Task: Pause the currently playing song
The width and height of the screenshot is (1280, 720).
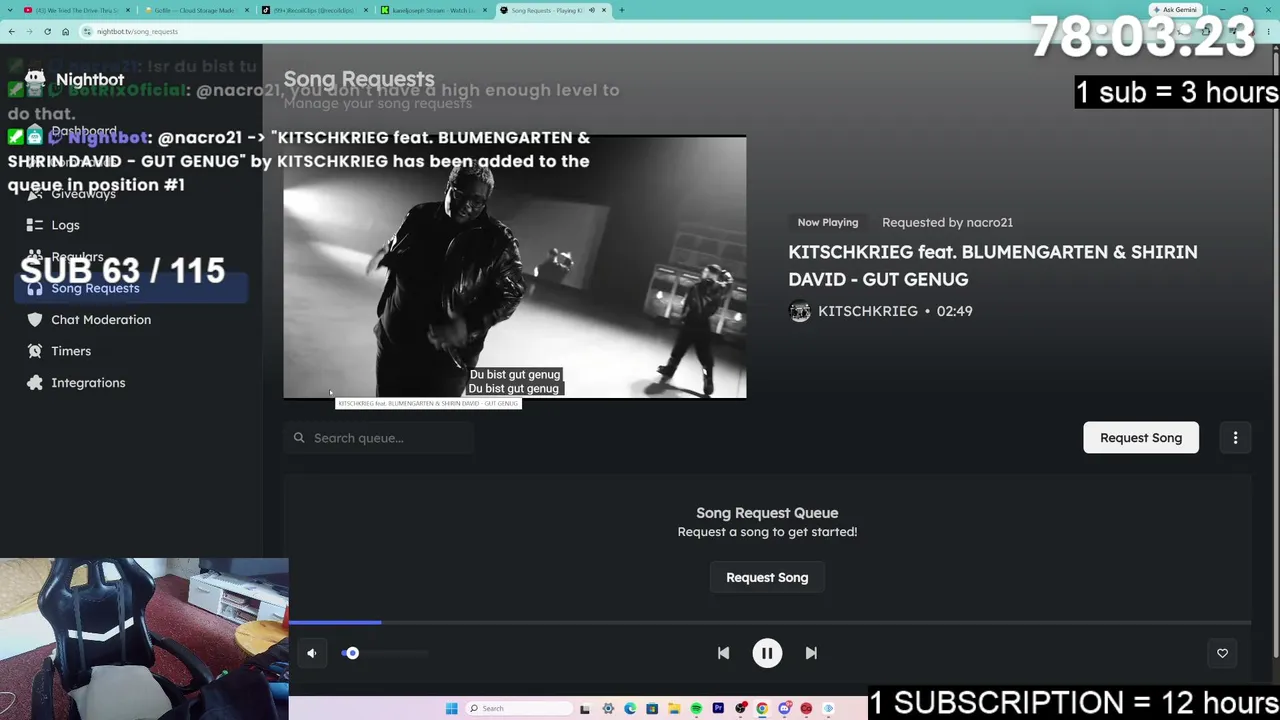Action: (767, 653)
